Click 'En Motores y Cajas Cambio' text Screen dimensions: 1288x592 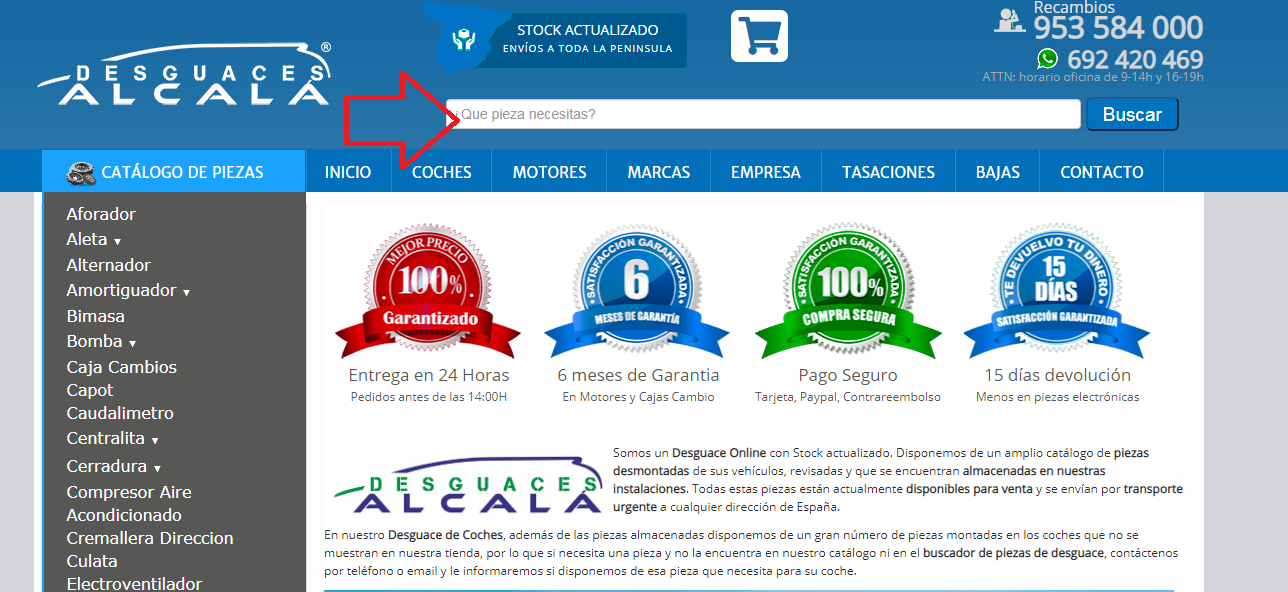[638, 397]
